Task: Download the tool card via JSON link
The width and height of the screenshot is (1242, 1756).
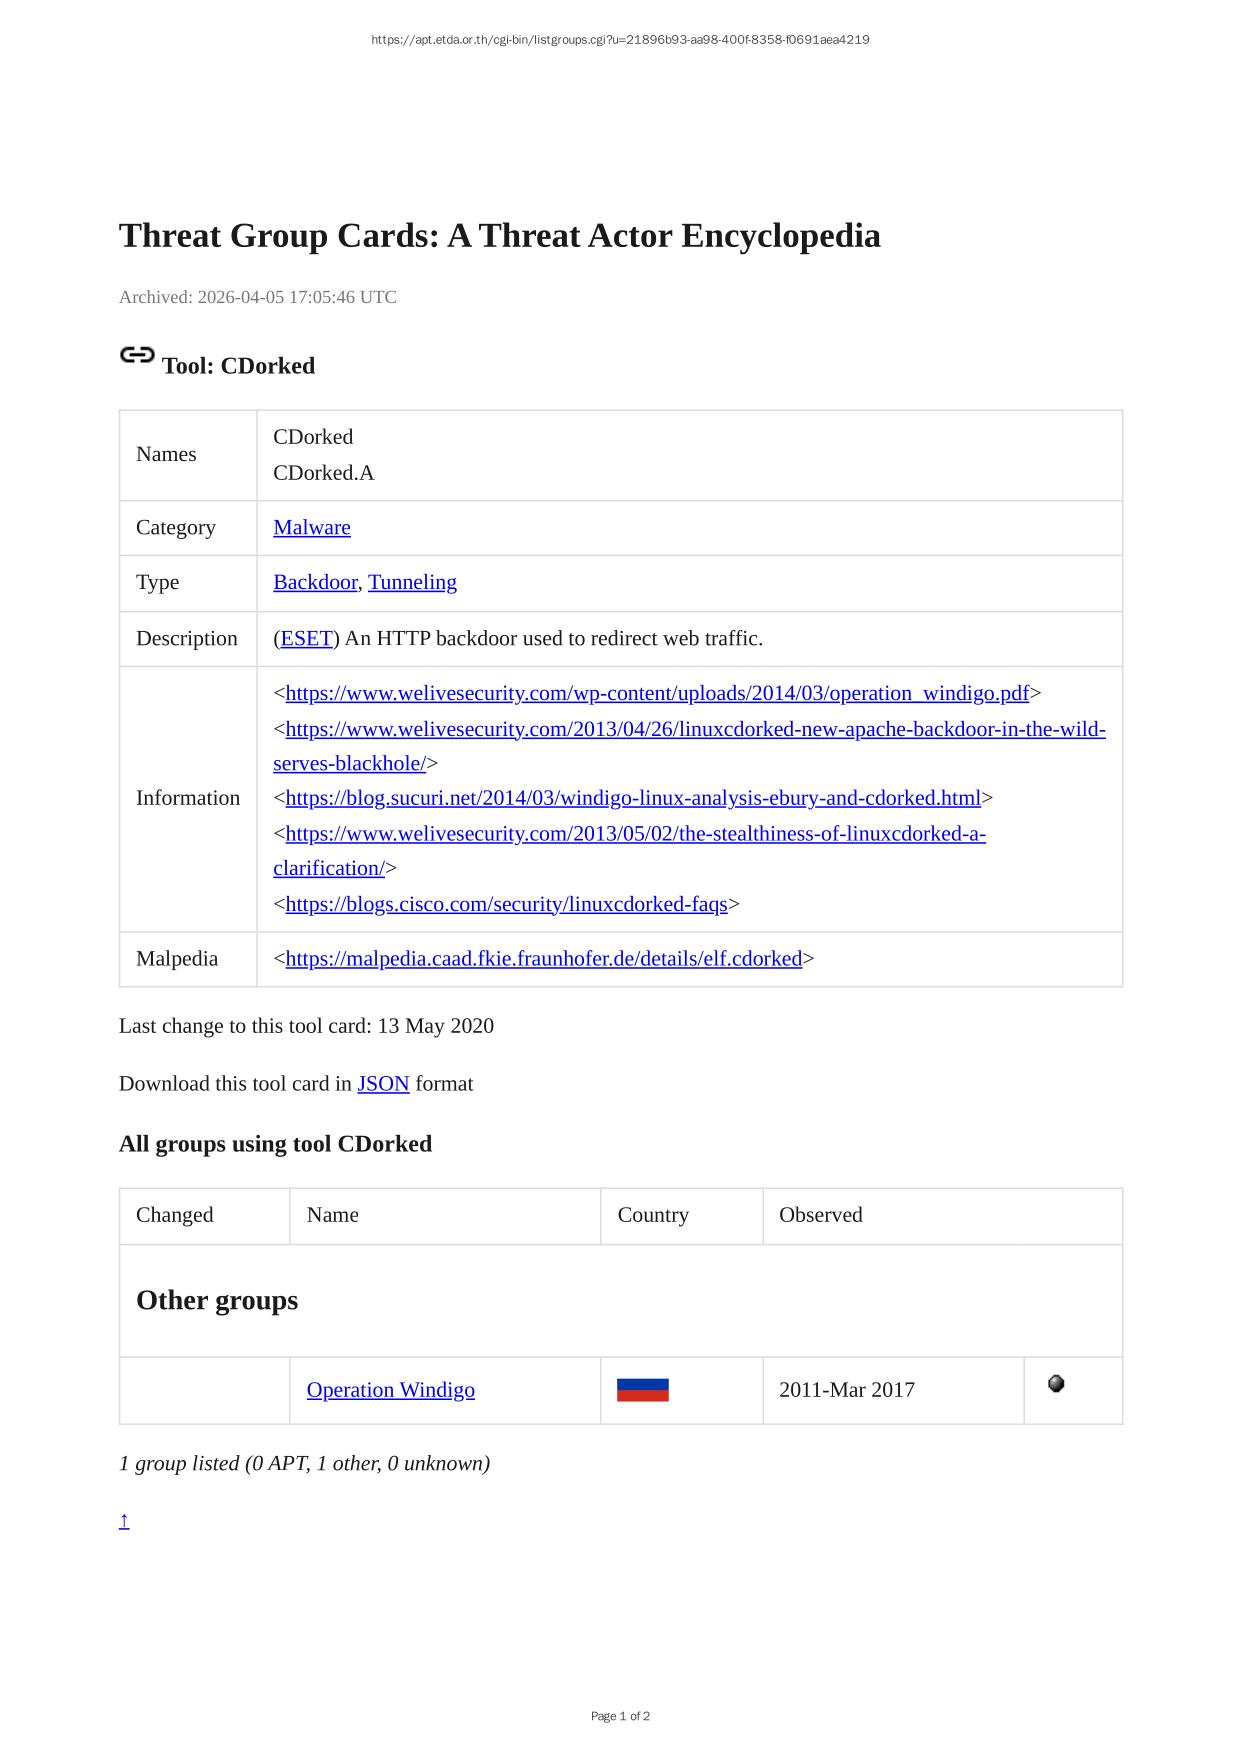Action: click(x=383, y=1084)
